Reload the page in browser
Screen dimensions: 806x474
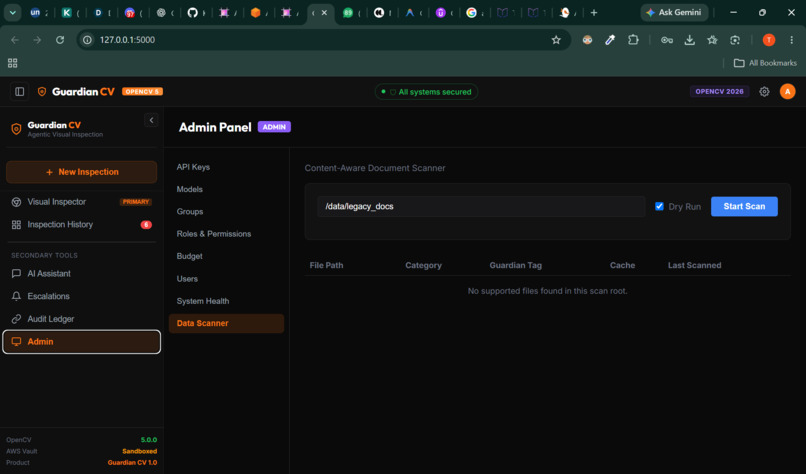[x=60, y=40]
